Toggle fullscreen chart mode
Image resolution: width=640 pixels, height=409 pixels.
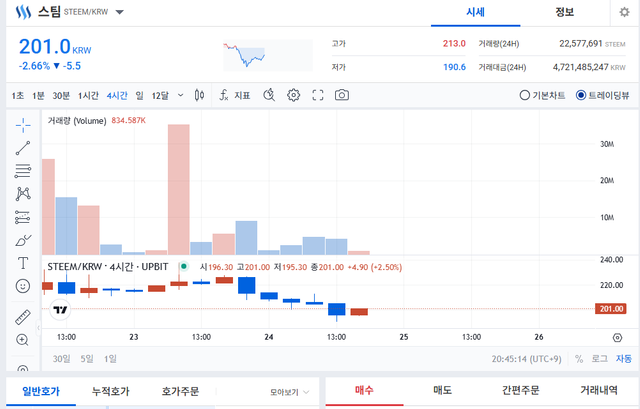(318, 95)
